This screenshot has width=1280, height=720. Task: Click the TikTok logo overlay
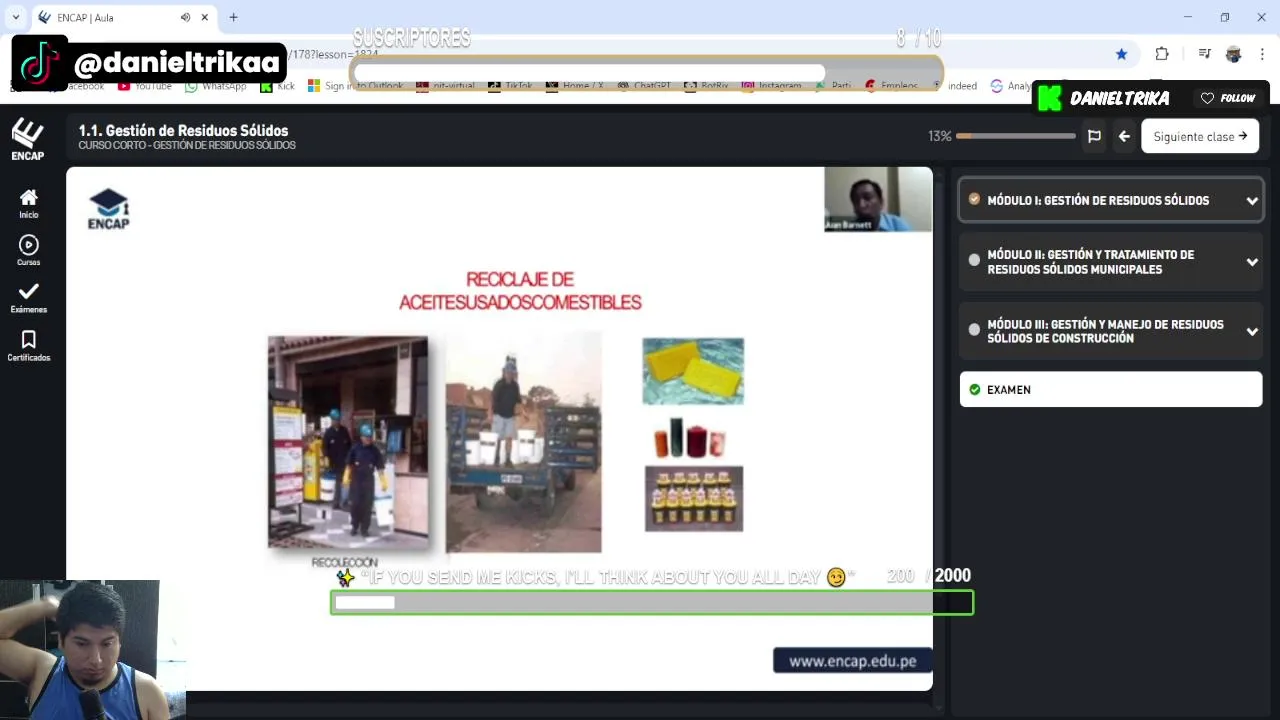[40, 63]
